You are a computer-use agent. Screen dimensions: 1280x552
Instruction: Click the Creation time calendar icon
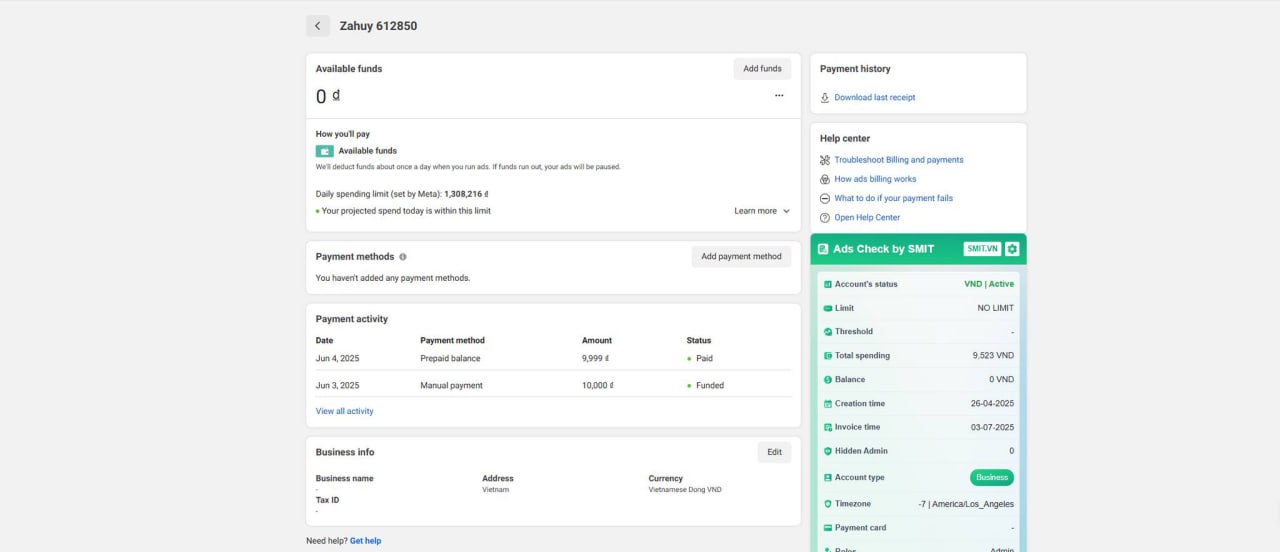click(x=828, y=404)
